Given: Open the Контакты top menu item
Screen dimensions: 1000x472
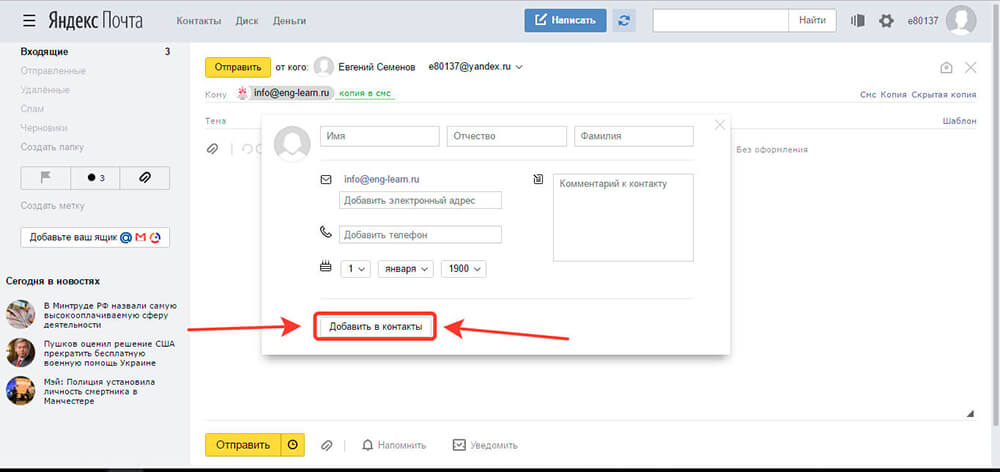Looking at the screenshot, I should (199, 21).
